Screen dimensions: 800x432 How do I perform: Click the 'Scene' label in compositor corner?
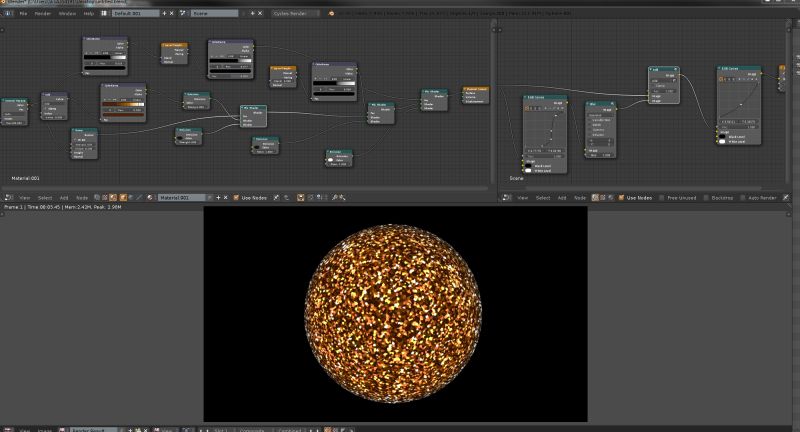(516, 179)
